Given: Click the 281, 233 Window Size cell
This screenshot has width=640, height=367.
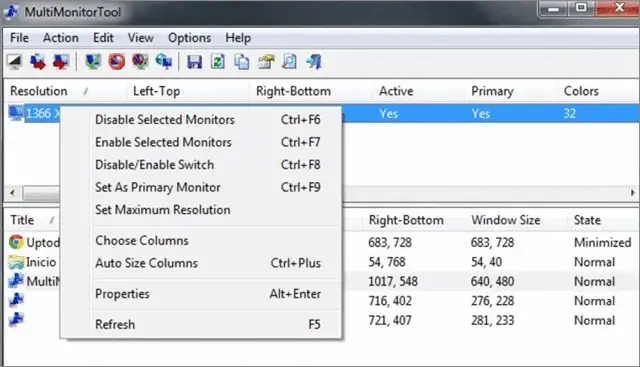Looking at the screenshot, I should (492, 320).
